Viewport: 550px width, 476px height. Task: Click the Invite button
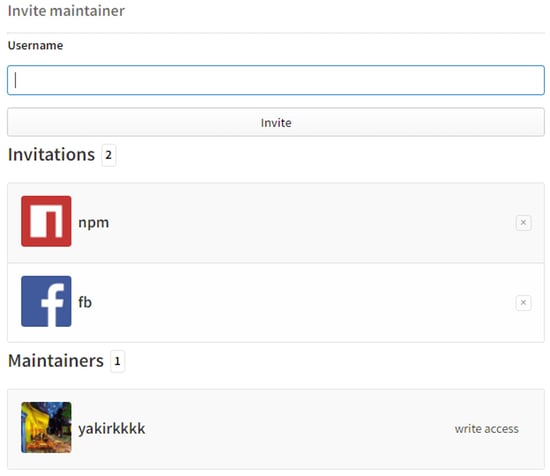coord(276,122)
